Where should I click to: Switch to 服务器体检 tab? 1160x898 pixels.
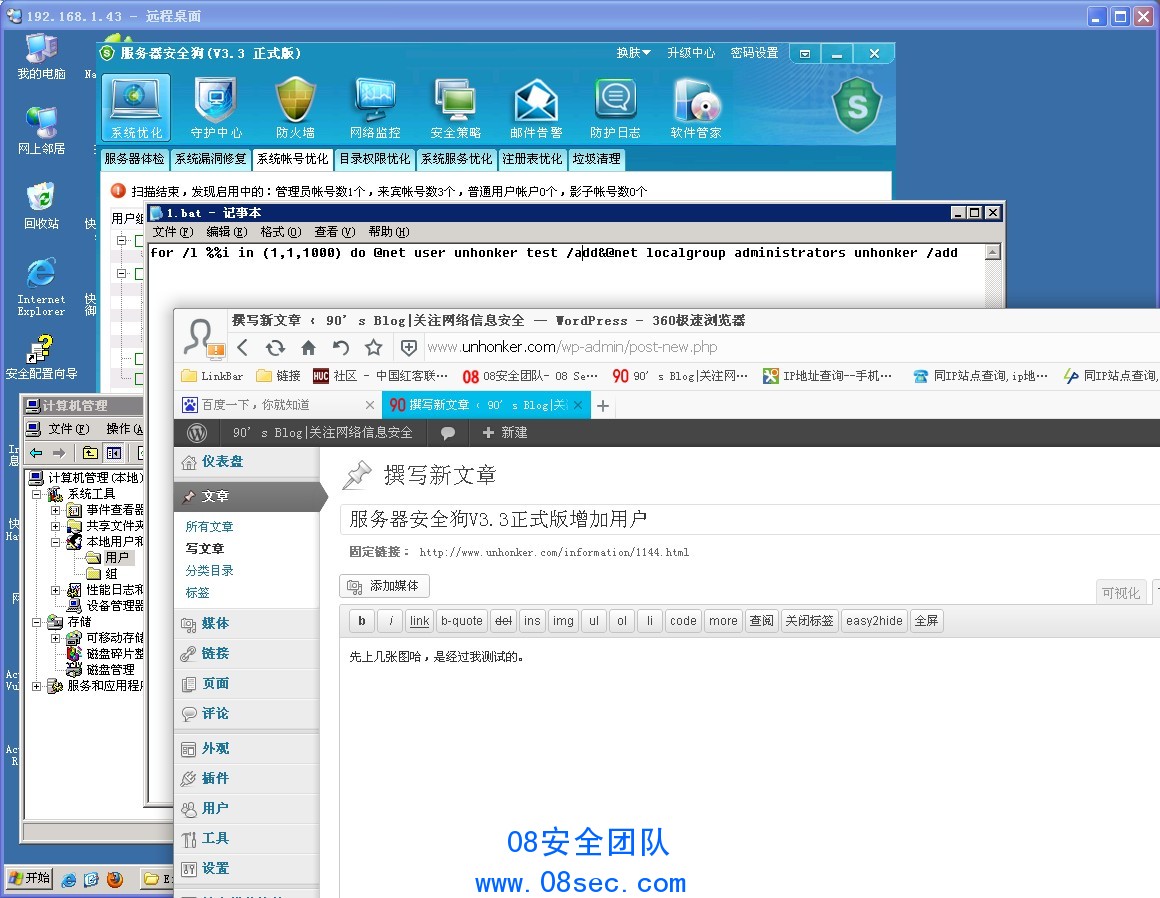pos(134,159)
